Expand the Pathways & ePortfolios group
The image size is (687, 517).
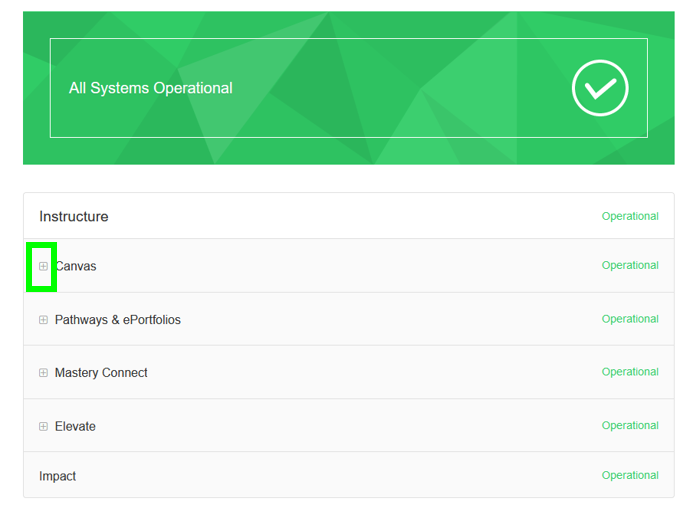tap(43, 320)
